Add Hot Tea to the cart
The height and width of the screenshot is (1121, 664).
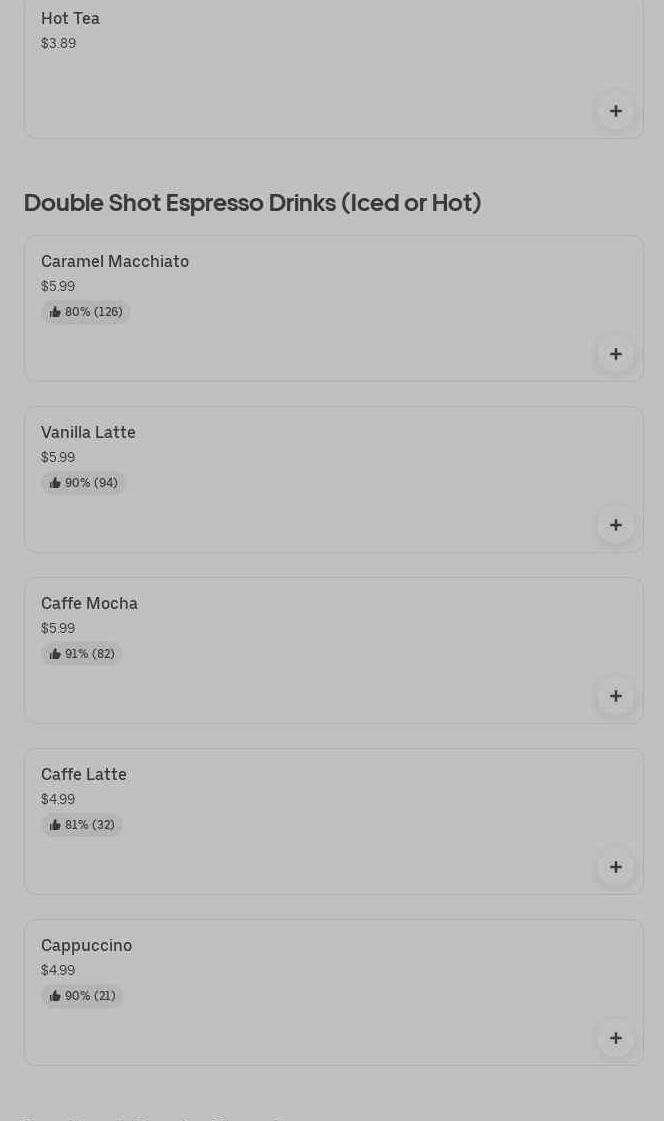[x=615, y=111]
